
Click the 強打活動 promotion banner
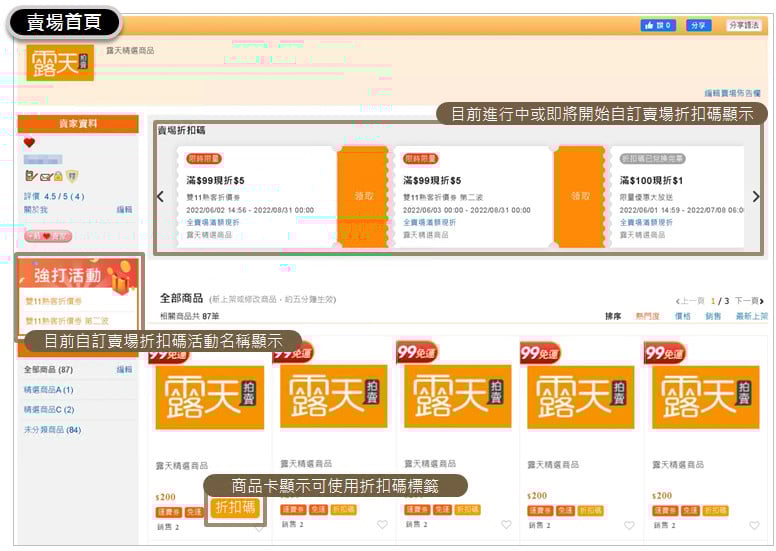point(79,275)
